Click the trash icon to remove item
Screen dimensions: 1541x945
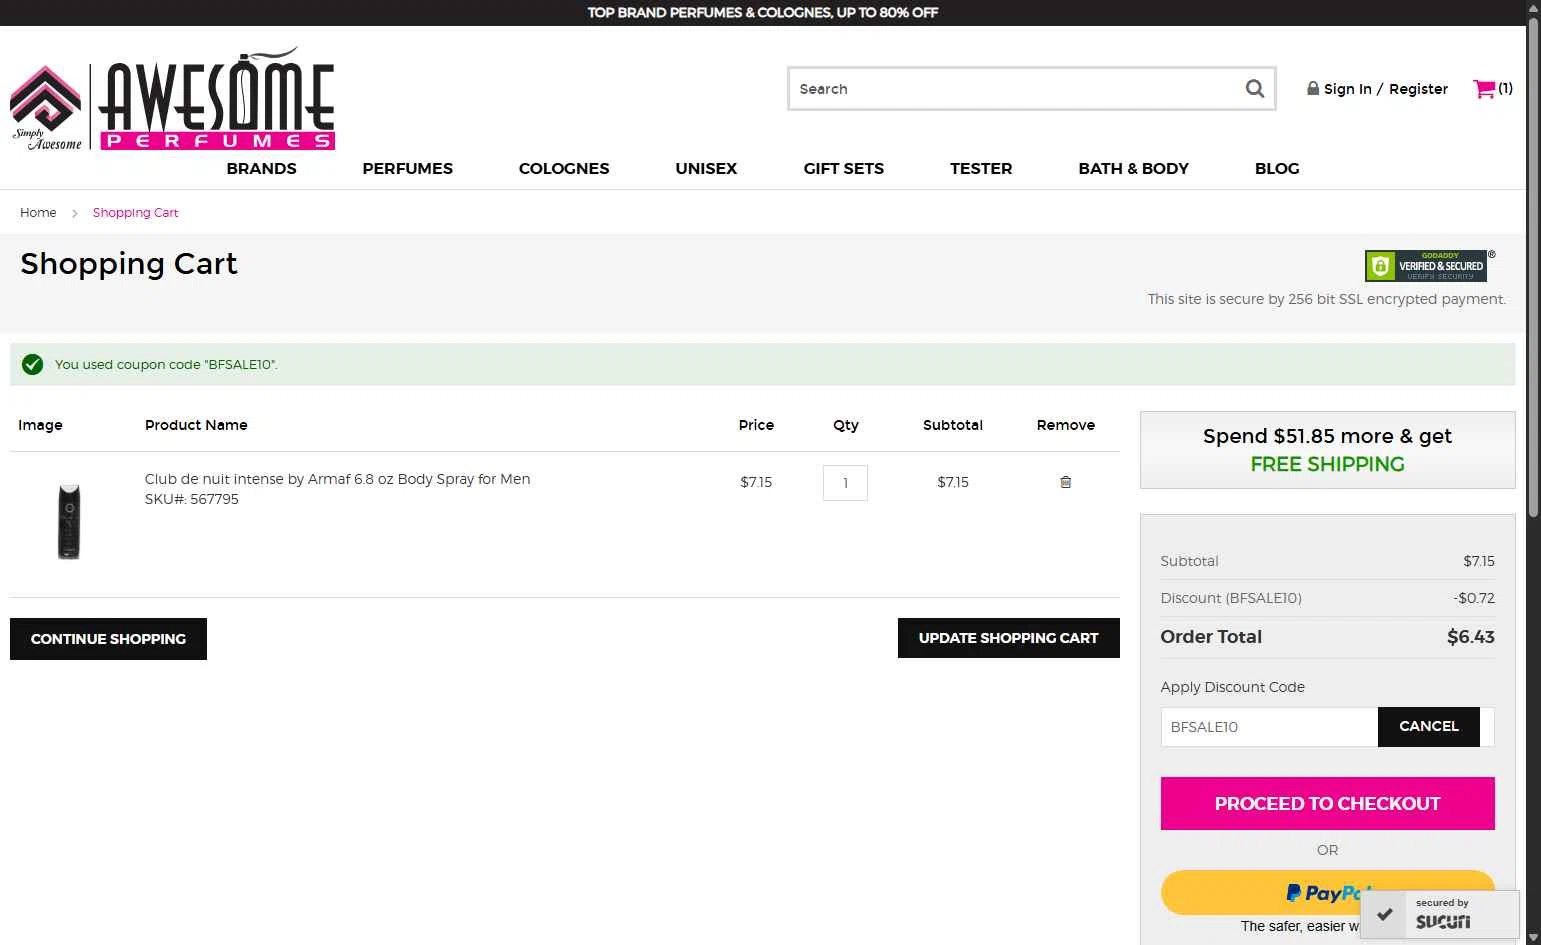coord(1065,482)
